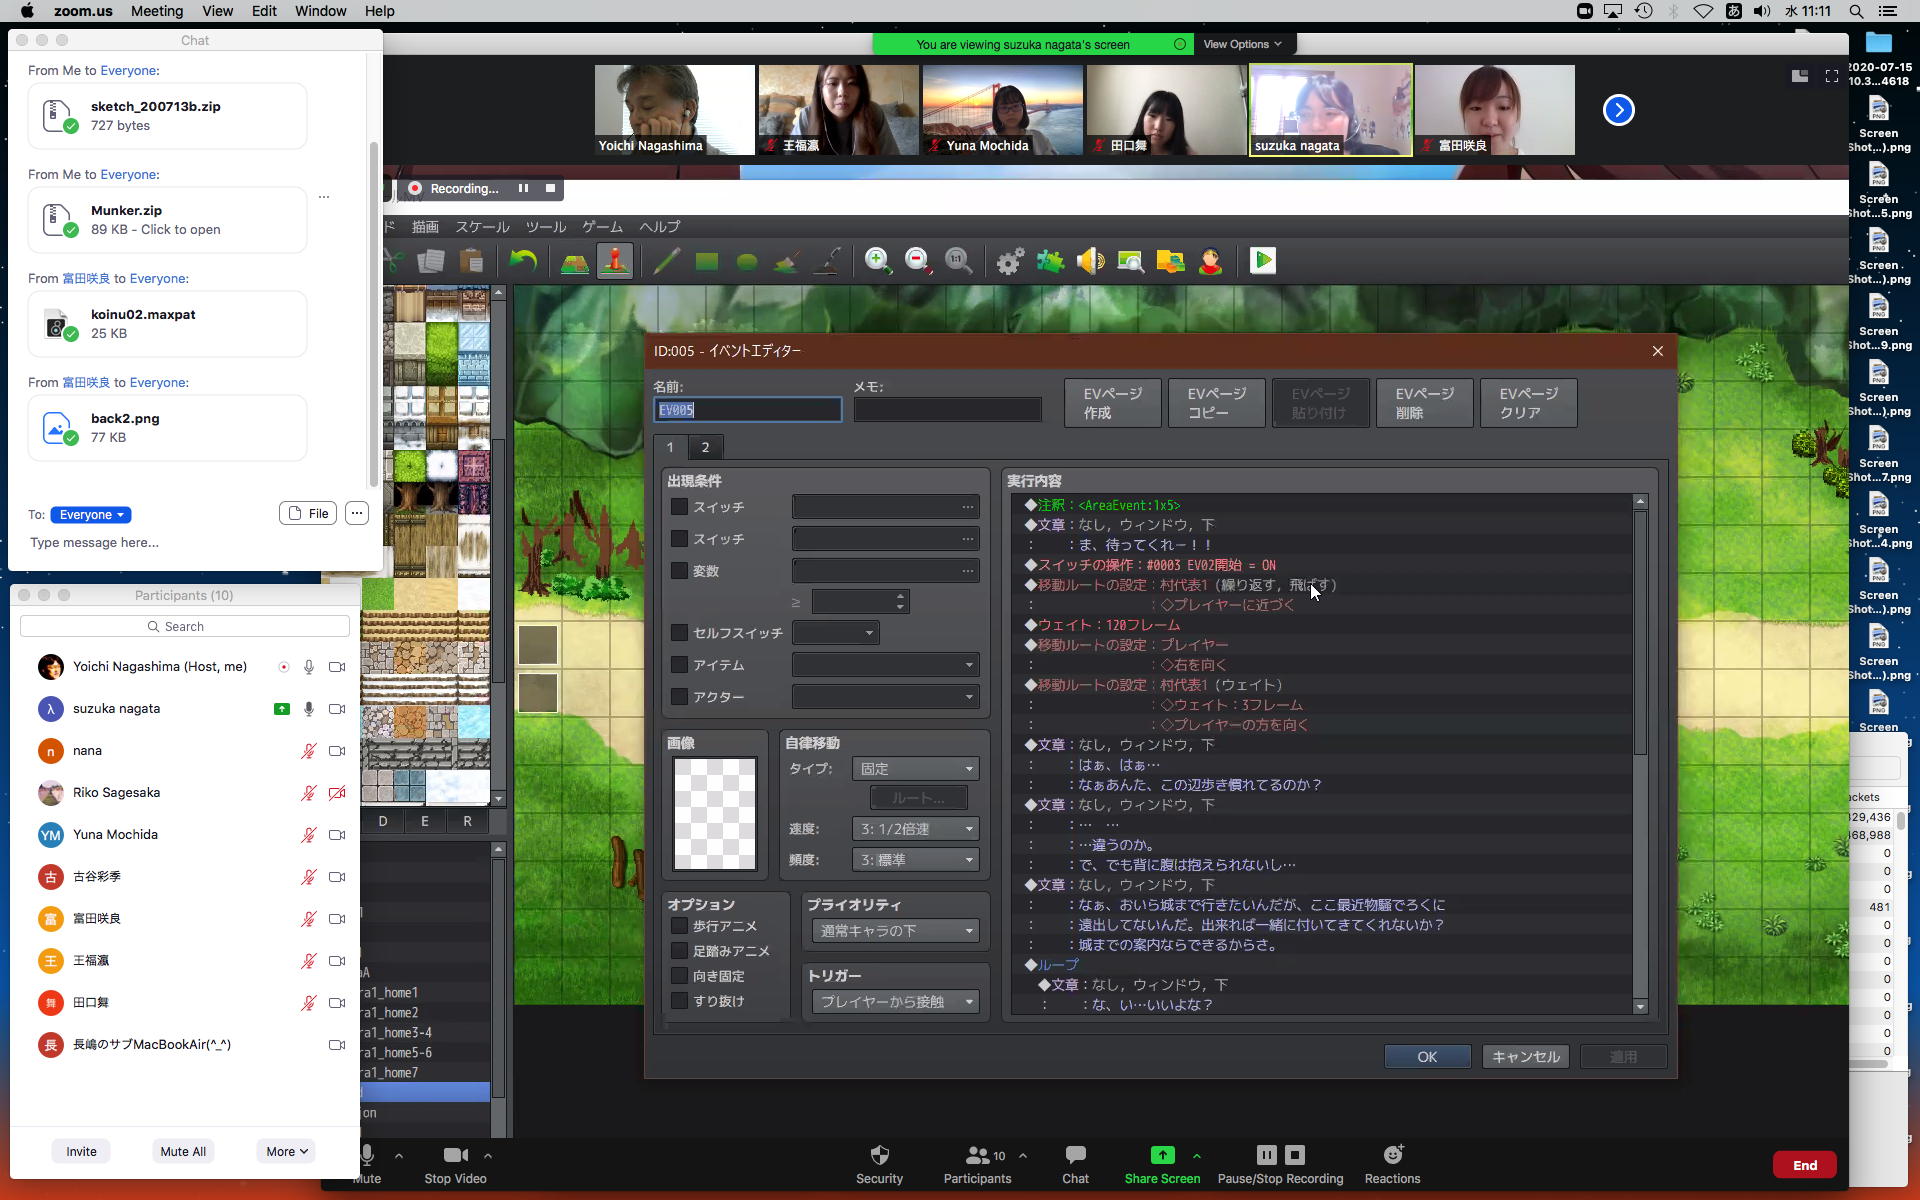Click the キャンセル button
Viewport: 1920px width, 1200px height.
point(1525,1057)
